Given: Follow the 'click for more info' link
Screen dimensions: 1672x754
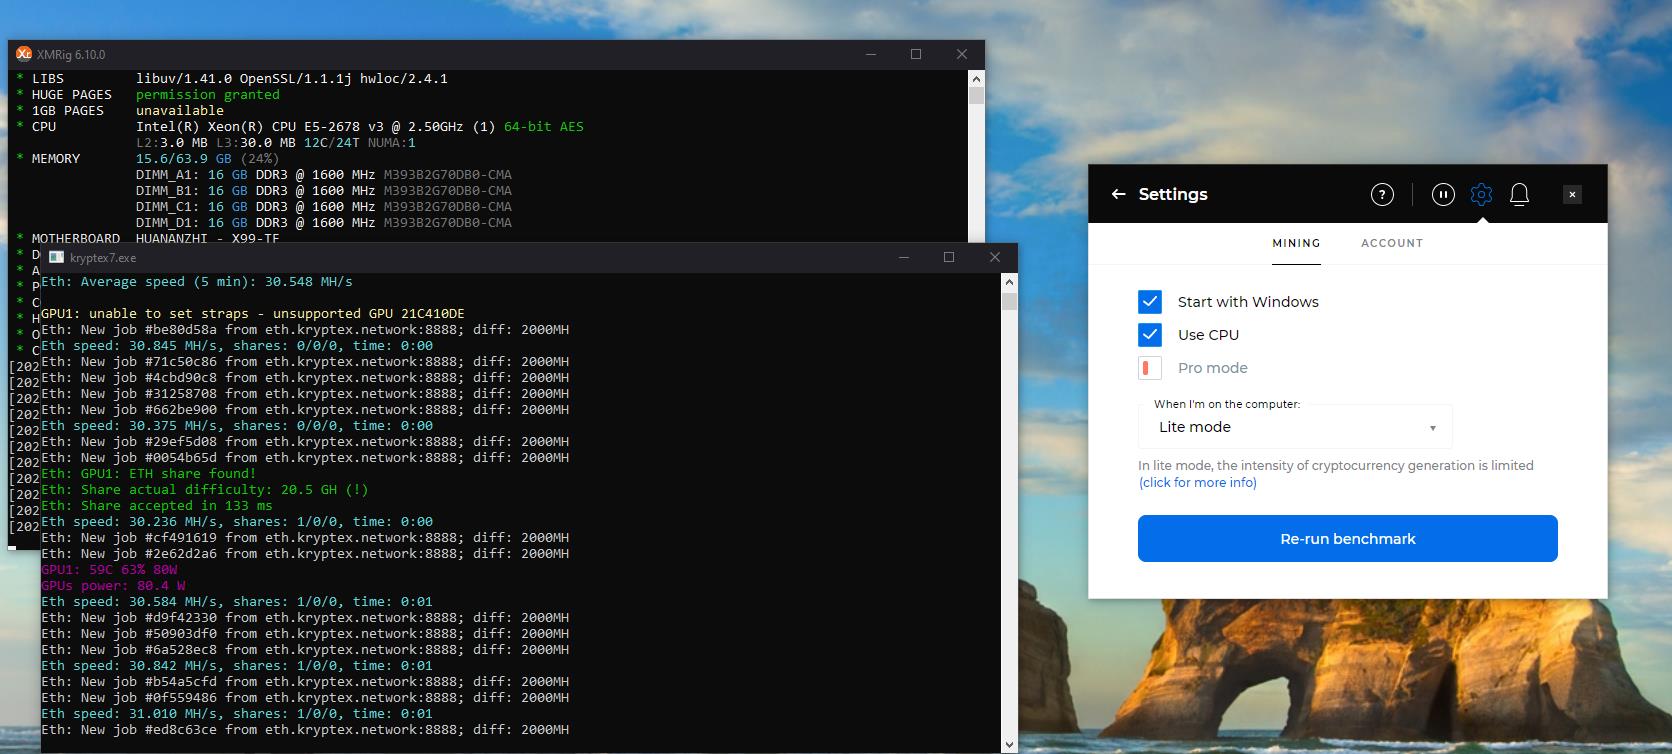Looking at the screenshot, I should coord(1198,482).
